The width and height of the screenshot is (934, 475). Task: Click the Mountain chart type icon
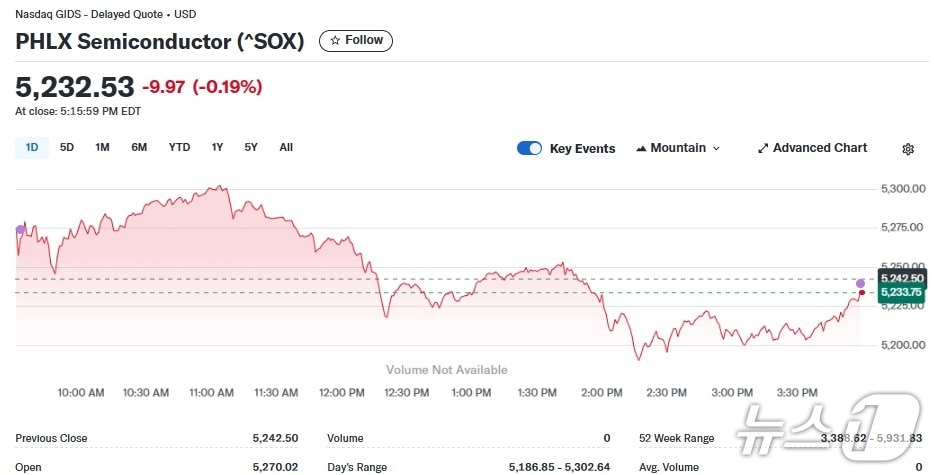click(x=641, y=149)
